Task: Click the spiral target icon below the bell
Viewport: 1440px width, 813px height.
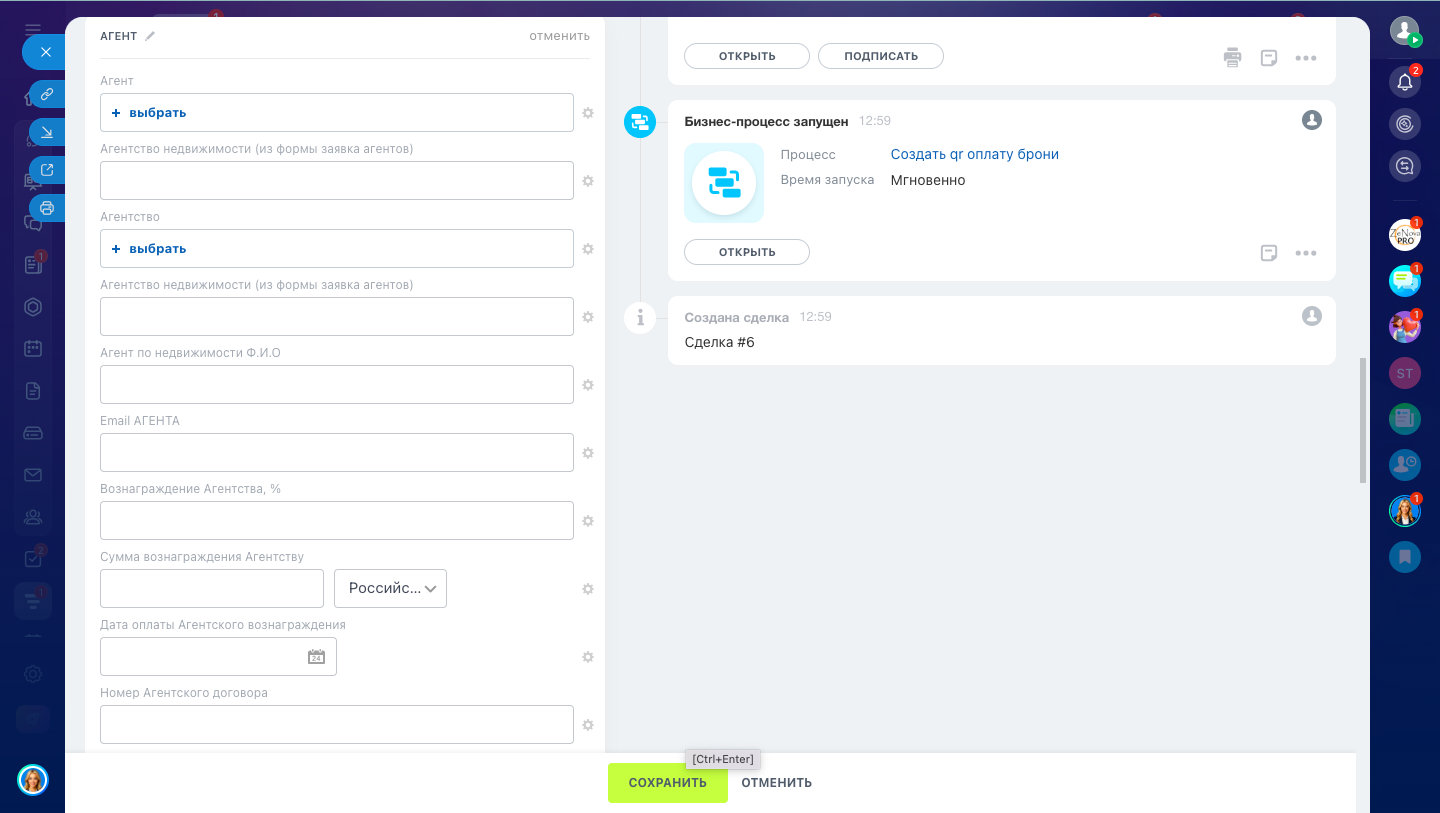Action: 1405,124
